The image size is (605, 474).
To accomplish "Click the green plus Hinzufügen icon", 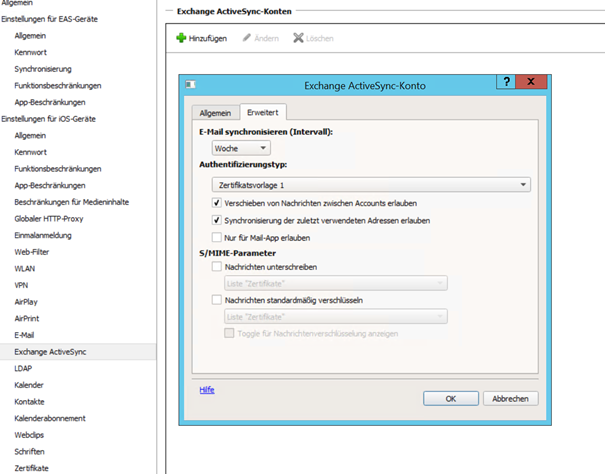I will click(x=181, y=38).
